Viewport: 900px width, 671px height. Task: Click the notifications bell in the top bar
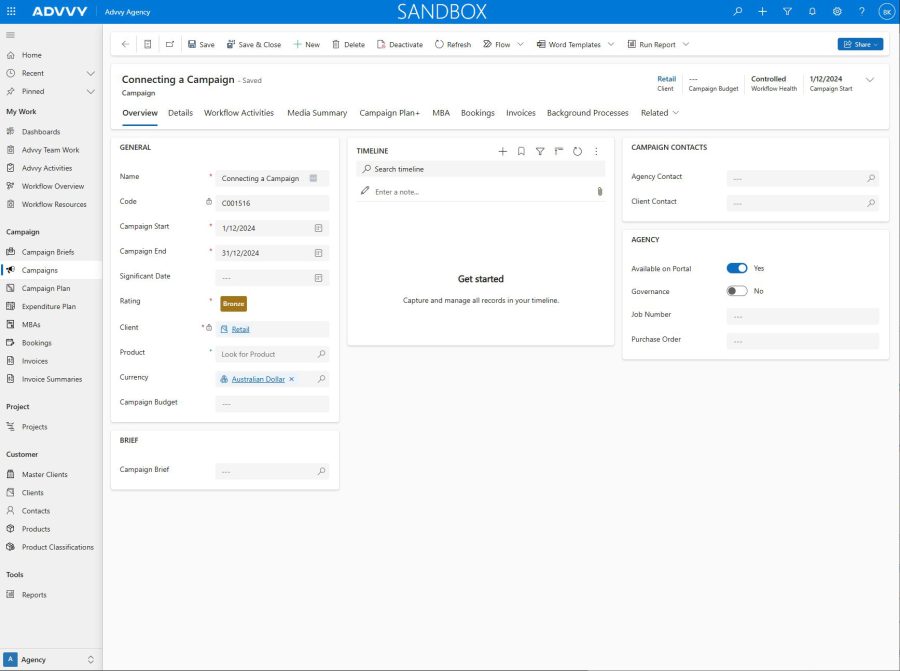812,11
